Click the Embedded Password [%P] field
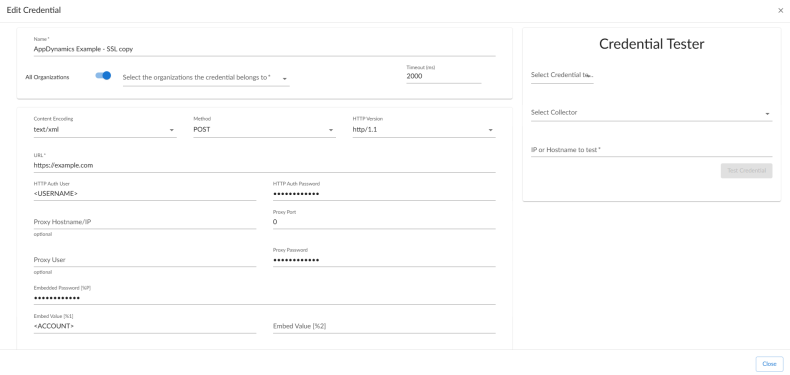The image size is (790, 375). tap(265, 298)
